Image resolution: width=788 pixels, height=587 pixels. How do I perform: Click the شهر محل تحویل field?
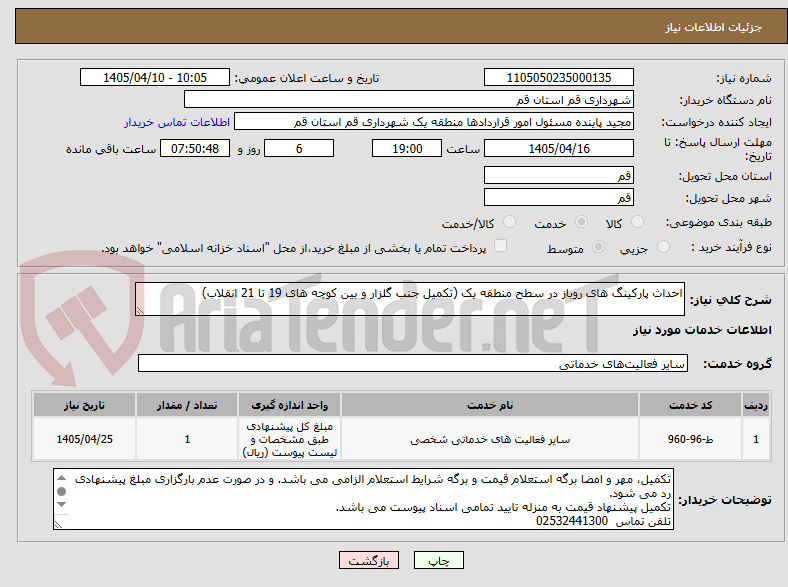click(x=558, y=198)
